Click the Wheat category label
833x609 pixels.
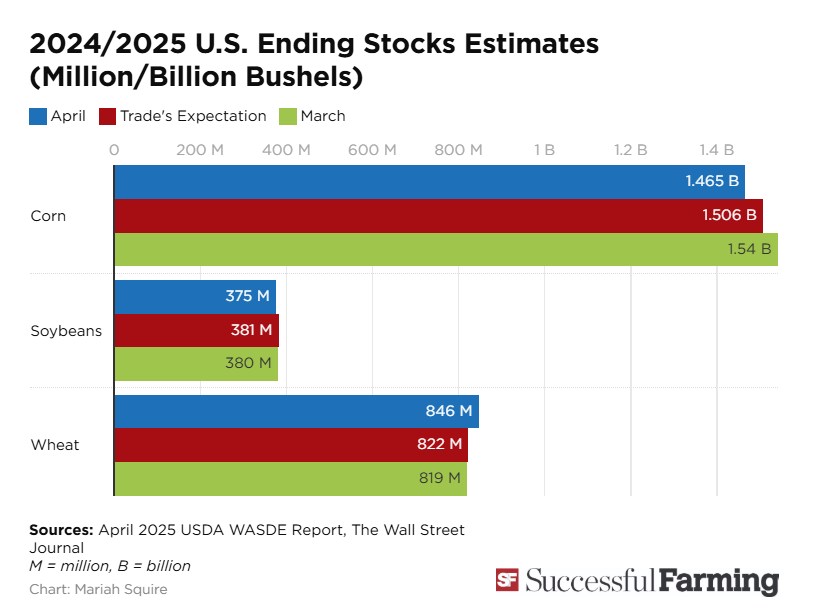[x=55, y=445]
